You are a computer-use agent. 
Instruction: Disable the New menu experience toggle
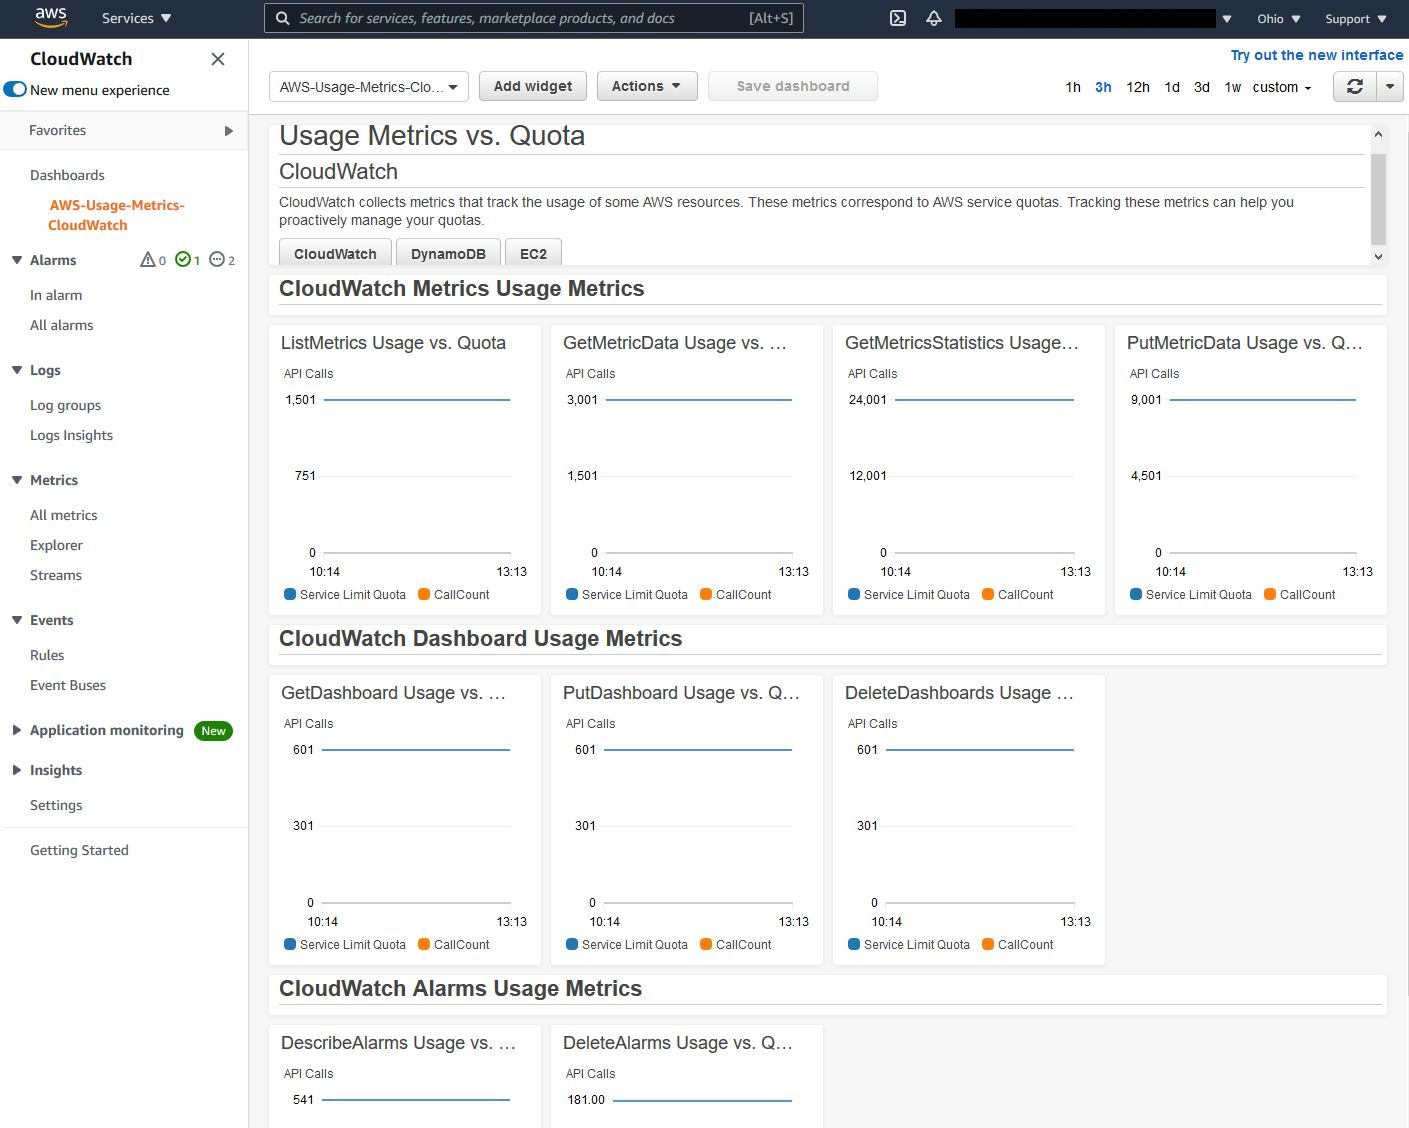point(15,89)
